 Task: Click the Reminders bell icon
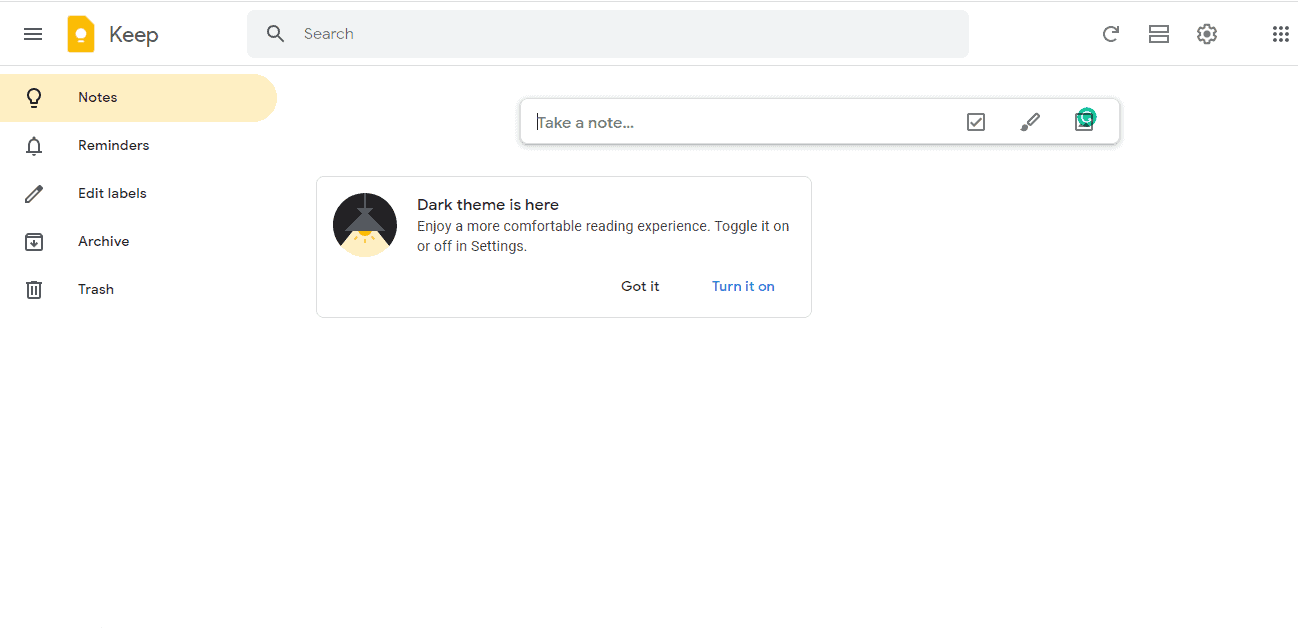[x=34, y=146]
